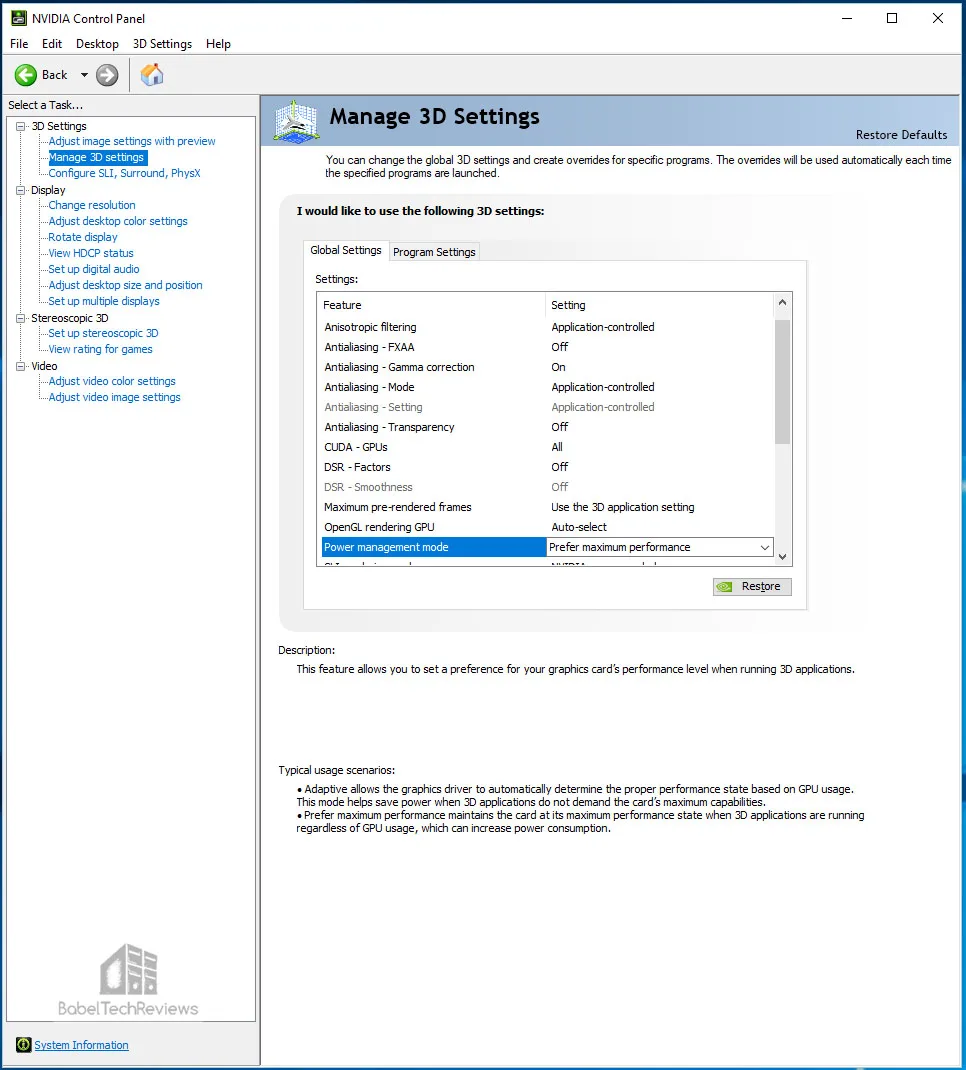Click the Manage 3D Settings header icon

pyautogui.click(x=296, y=121)
